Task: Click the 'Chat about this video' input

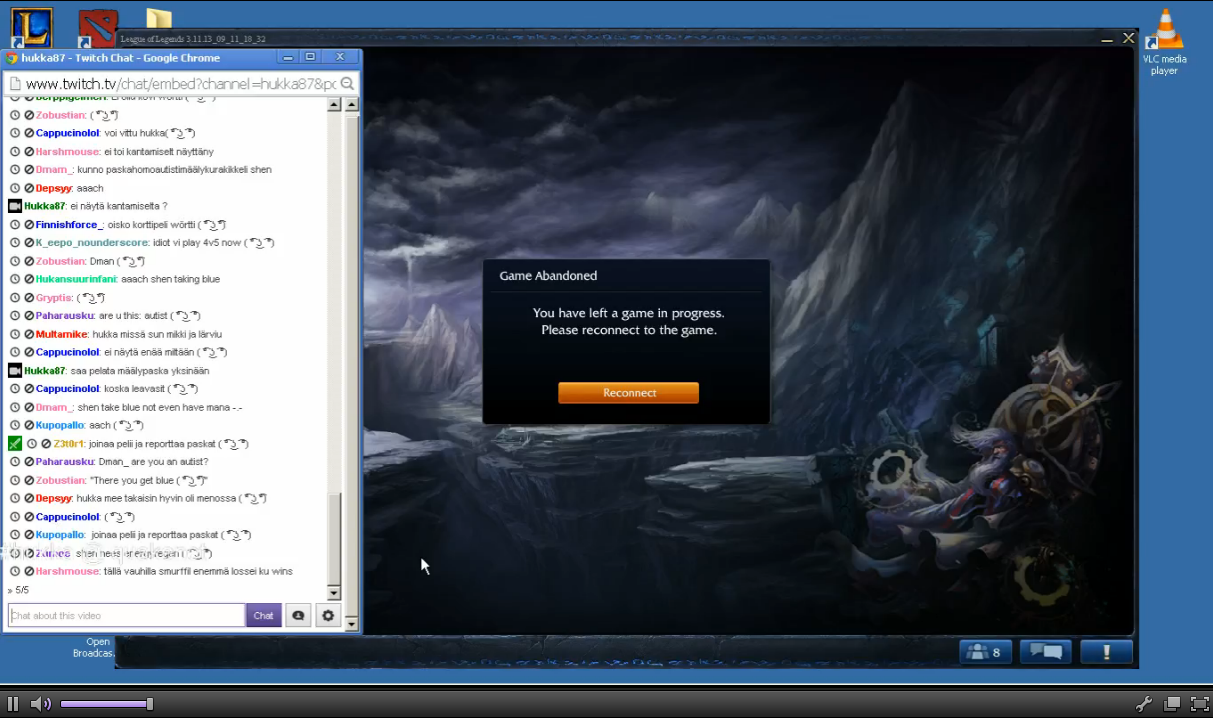Action: tap(126, 615)
